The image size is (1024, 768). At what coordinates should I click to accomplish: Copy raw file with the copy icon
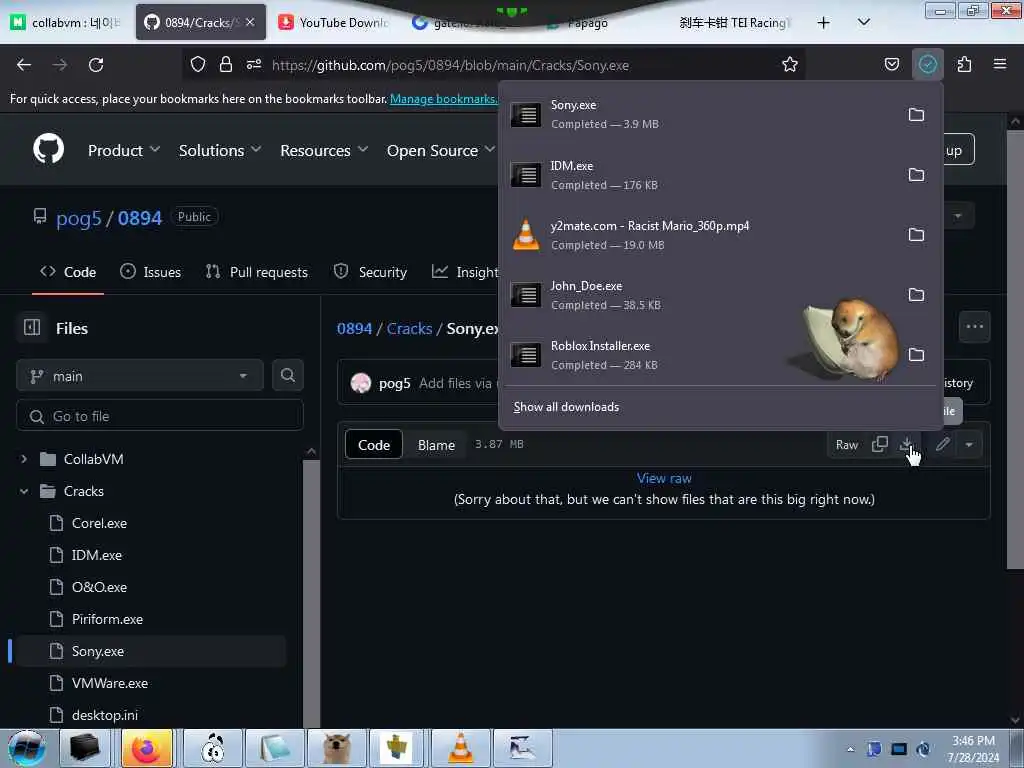click(880, 445)
